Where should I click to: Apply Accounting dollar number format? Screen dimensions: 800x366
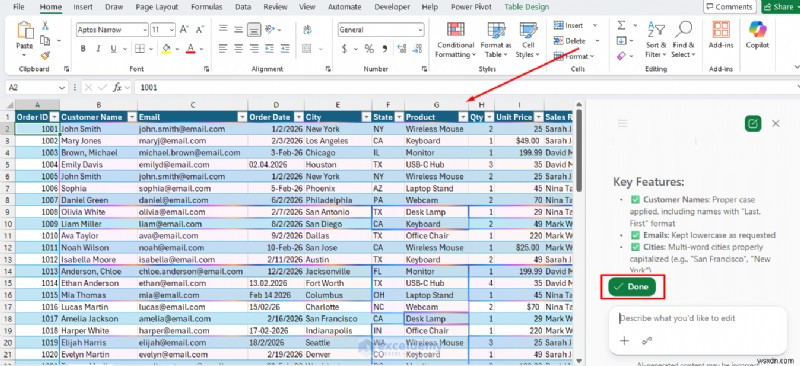tap(344, 49)
